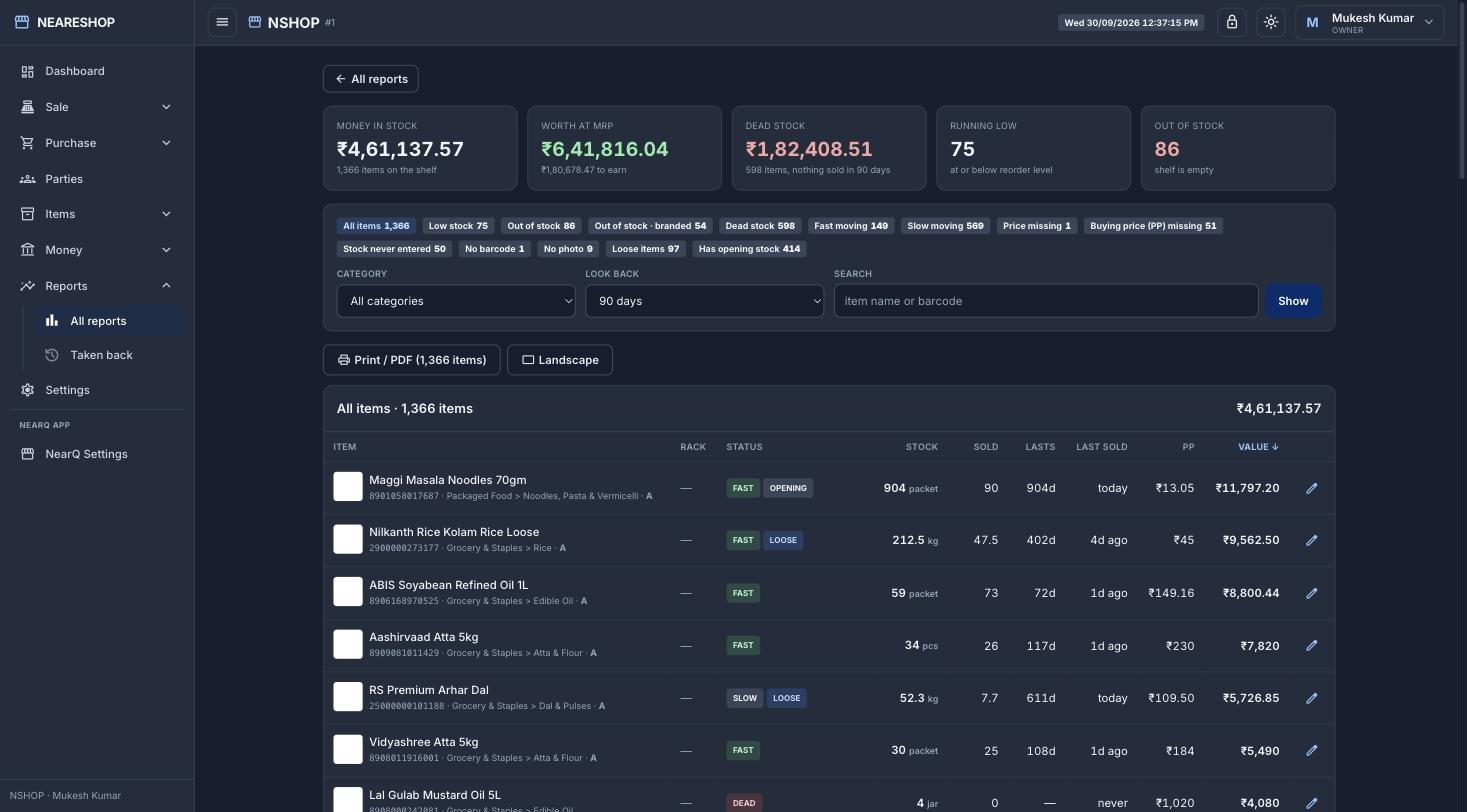
Task: Expand the Money menu chevron
Action: point(166,250)
